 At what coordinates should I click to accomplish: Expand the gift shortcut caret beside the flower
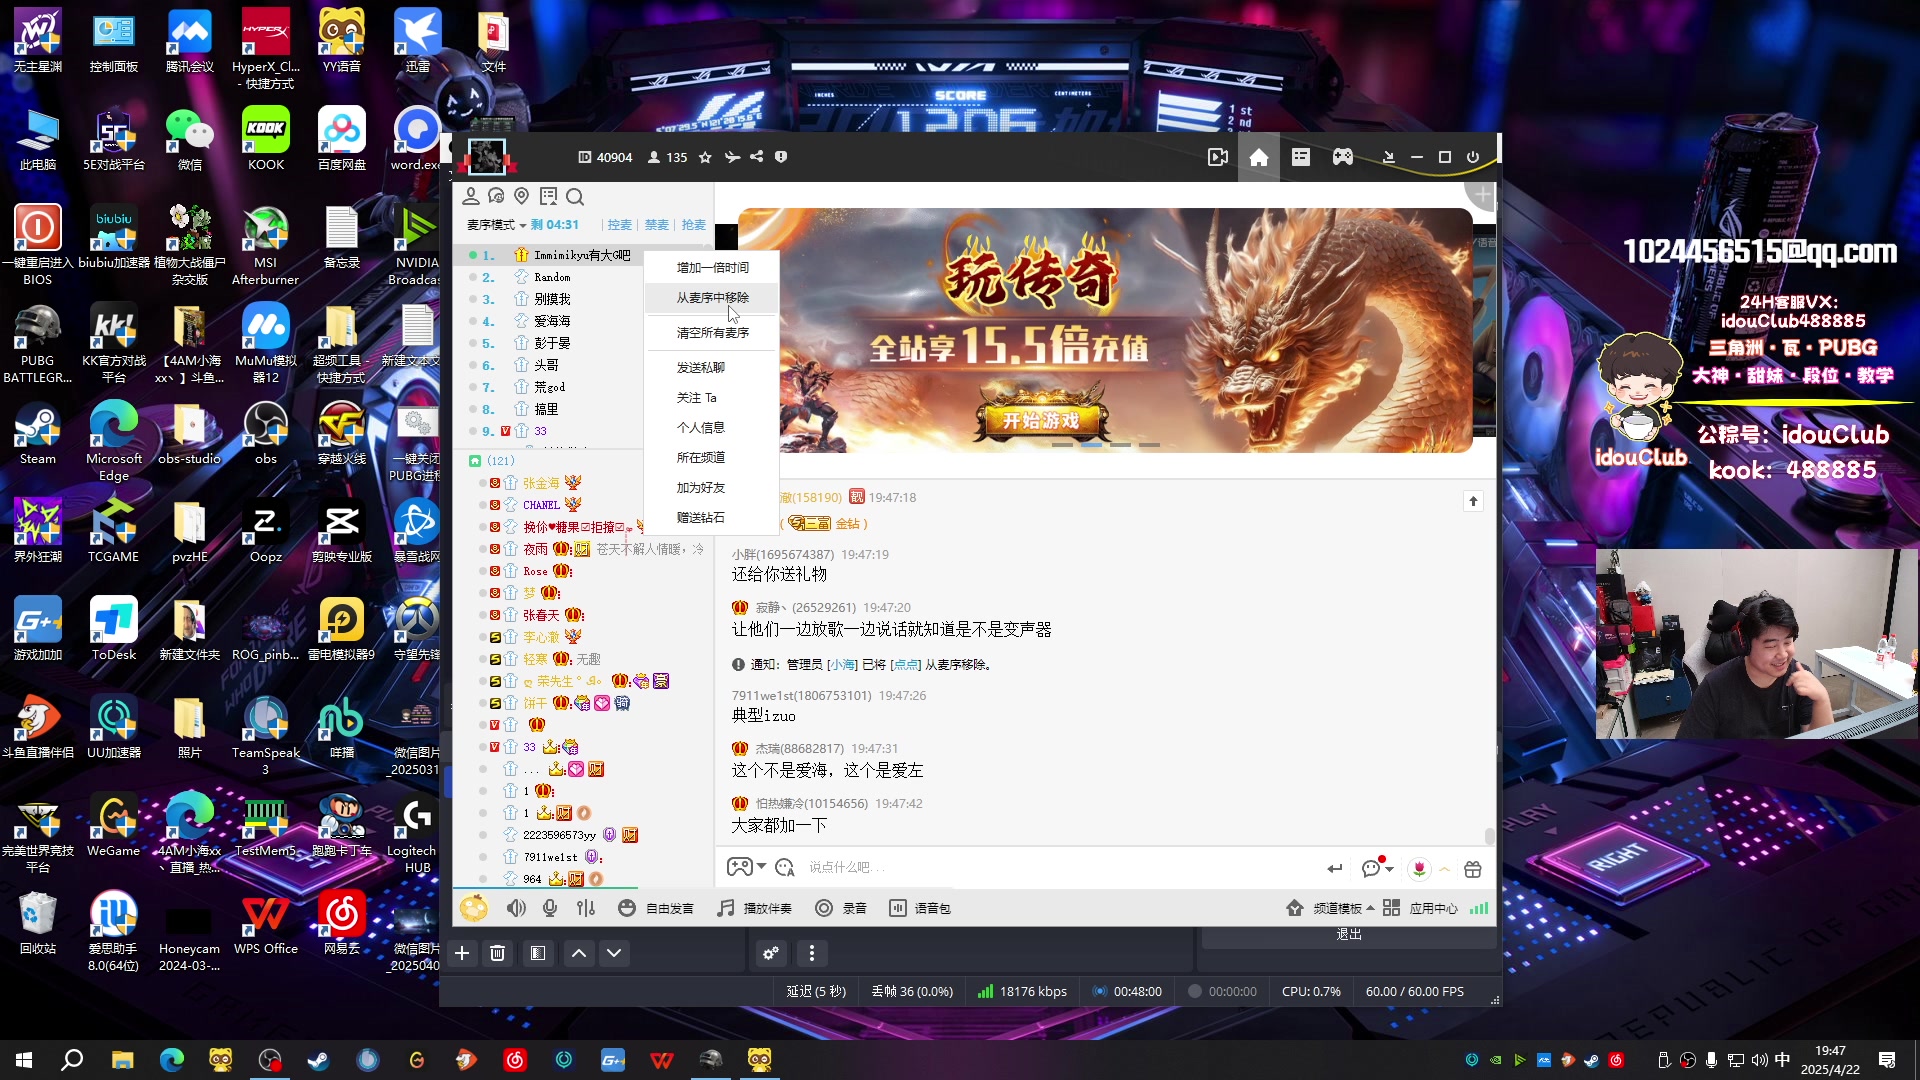click(1445, 869)
